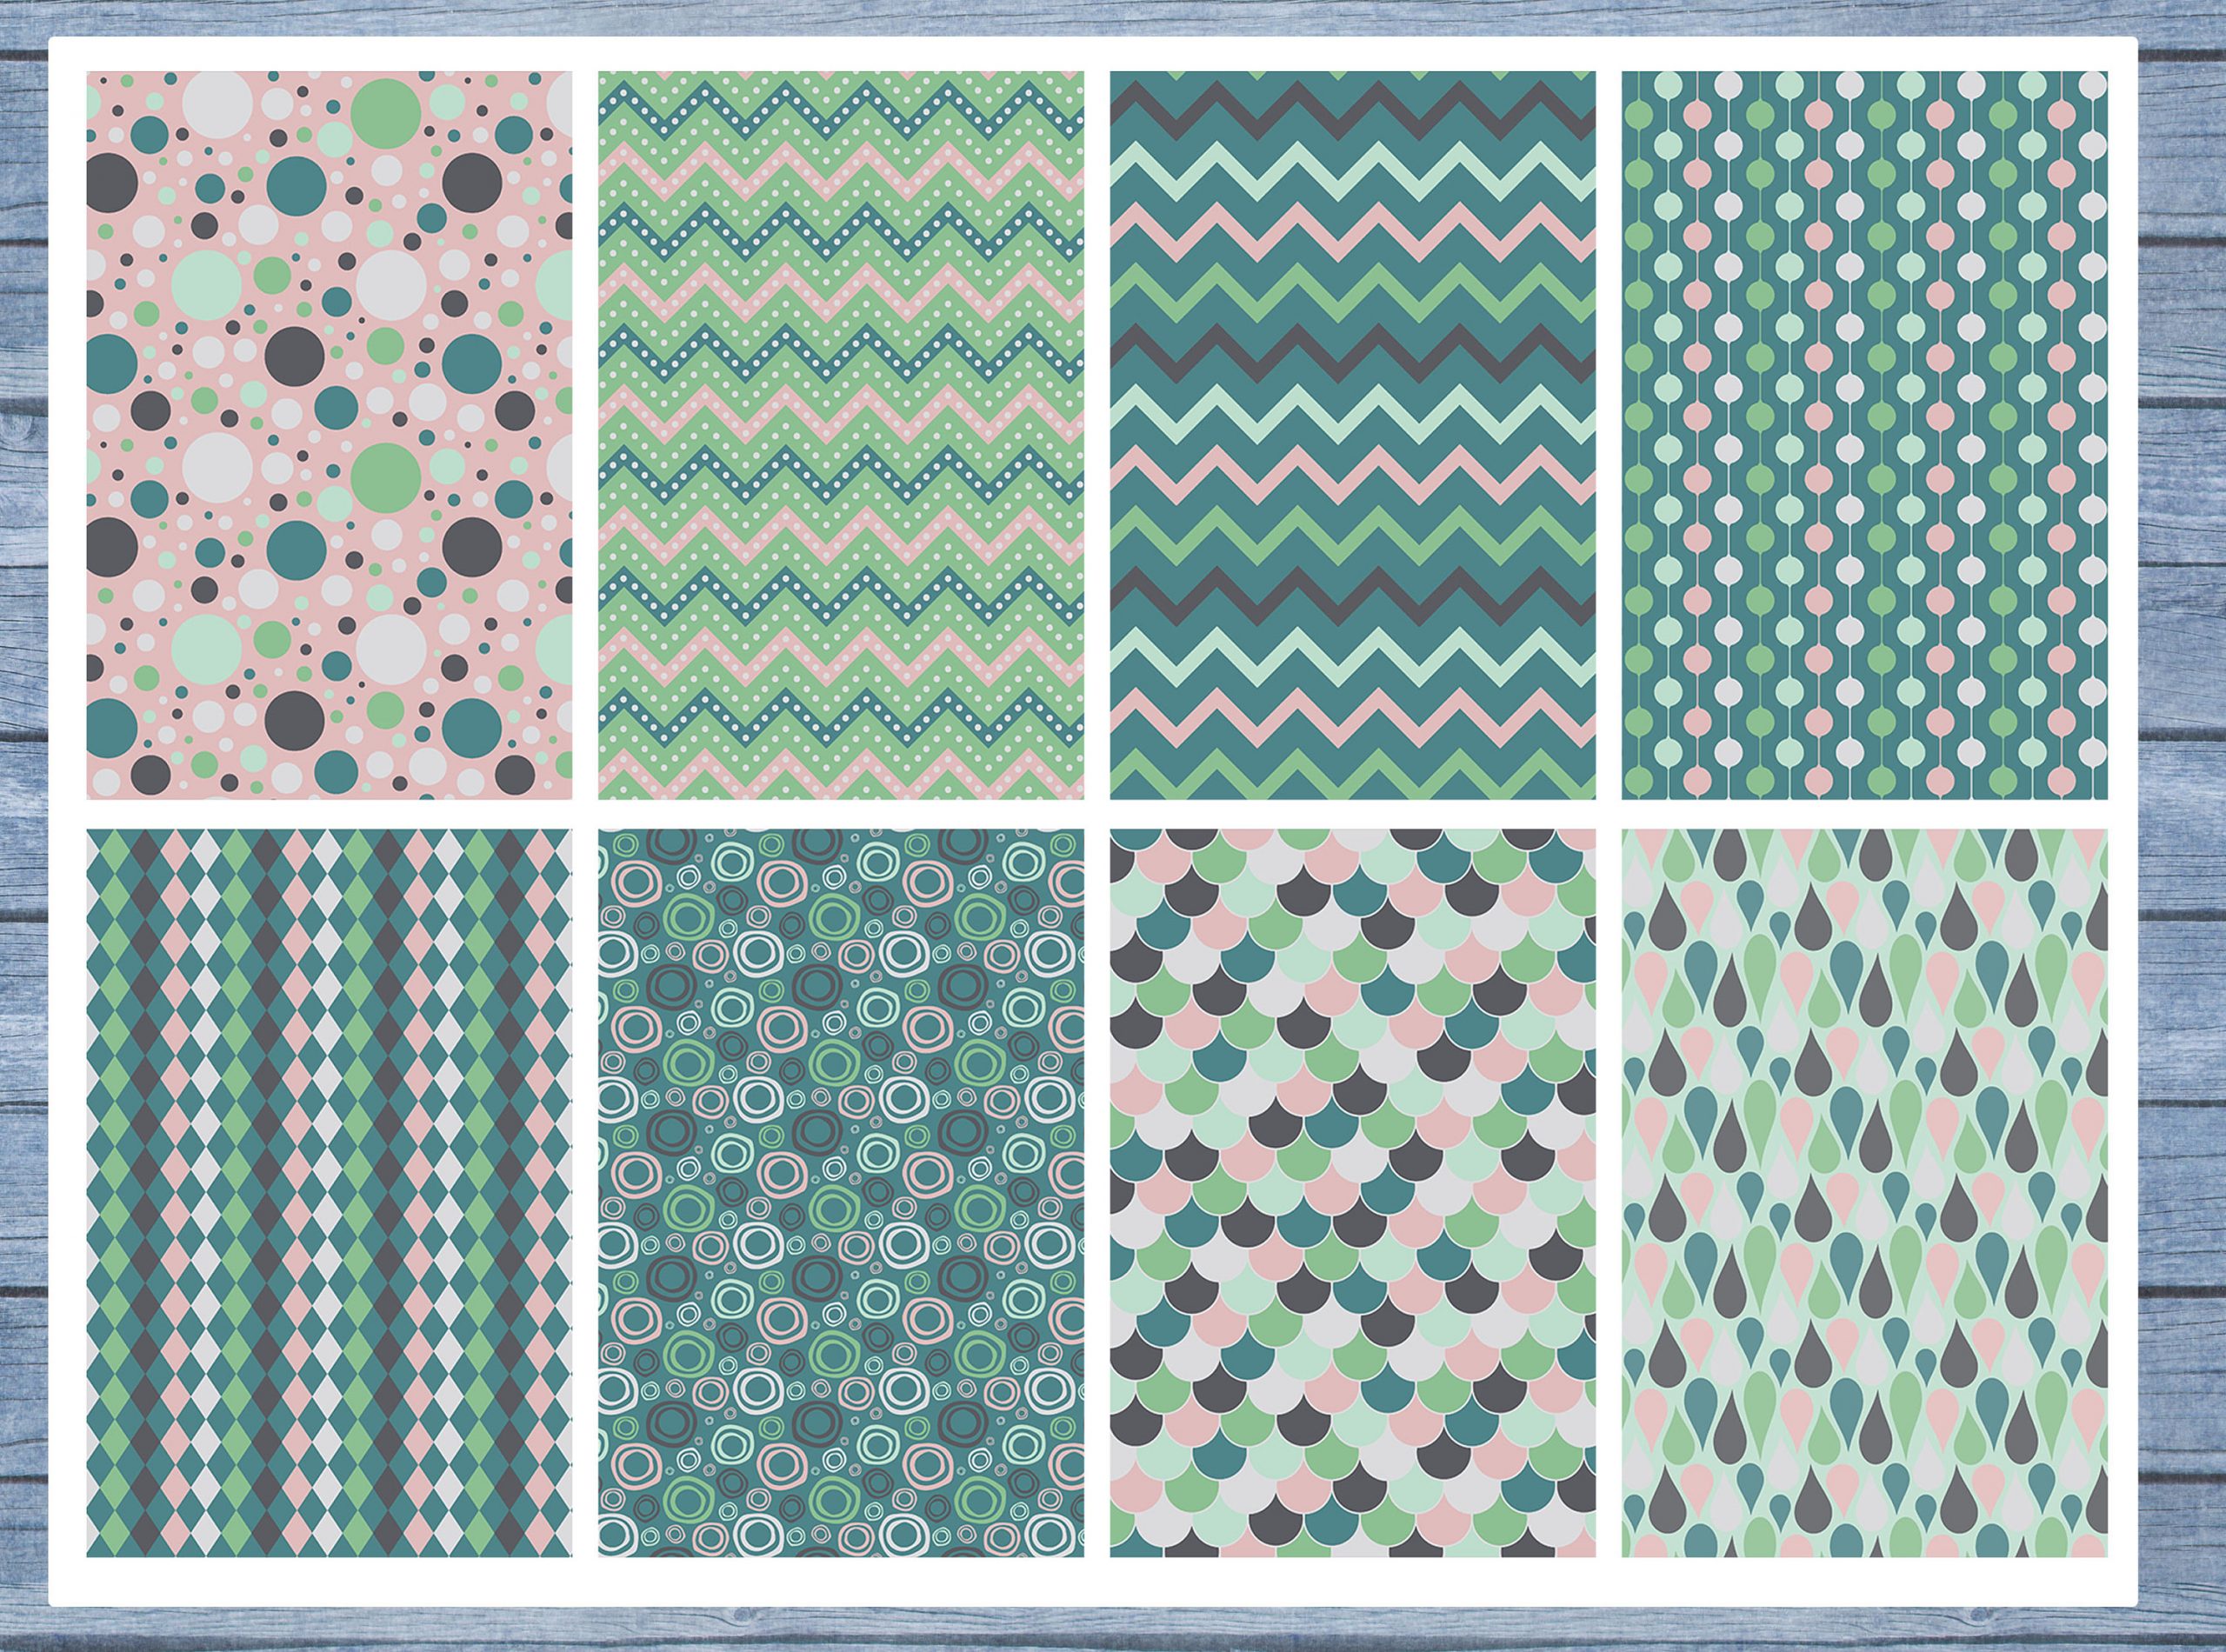Screen dimensions: 2226x1652
Task: Click the pink polka dot pattern thumbnail
Action: [329, 435]
